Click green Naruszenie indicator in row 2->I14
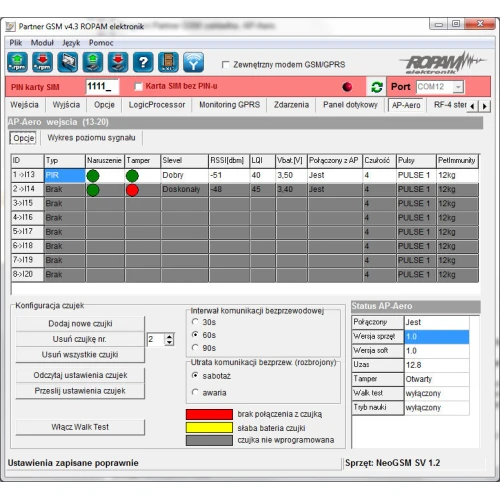500x500 pixels. [x=93, y=190]
